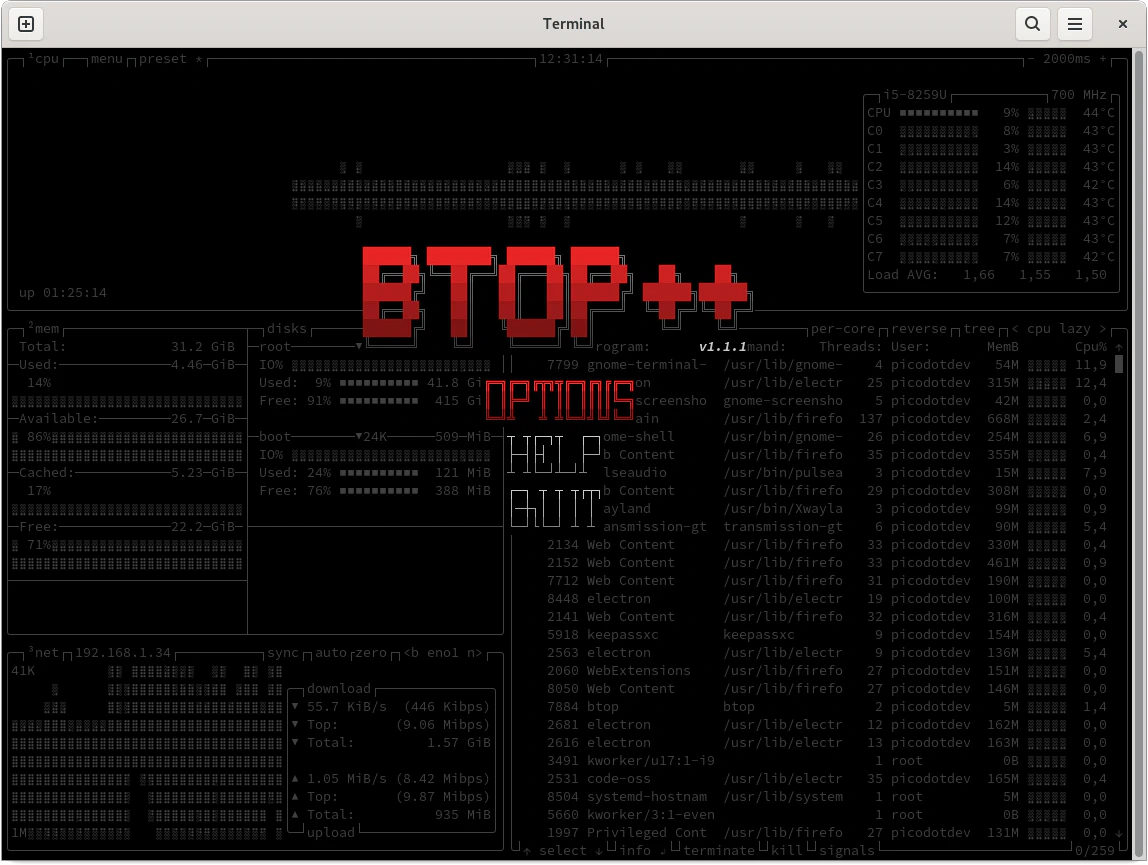Toggle per-core process CPU usage

coord(842,329)
